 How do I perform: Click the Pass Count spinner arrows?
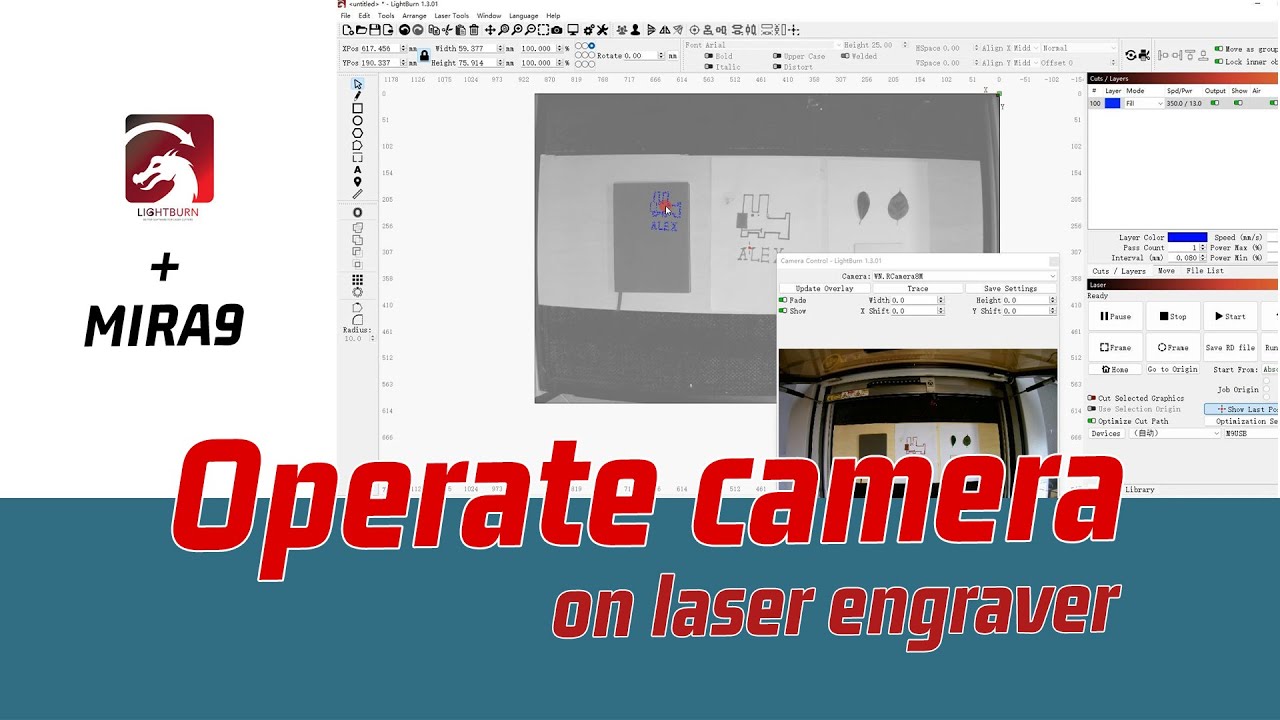pos(1203,247)
